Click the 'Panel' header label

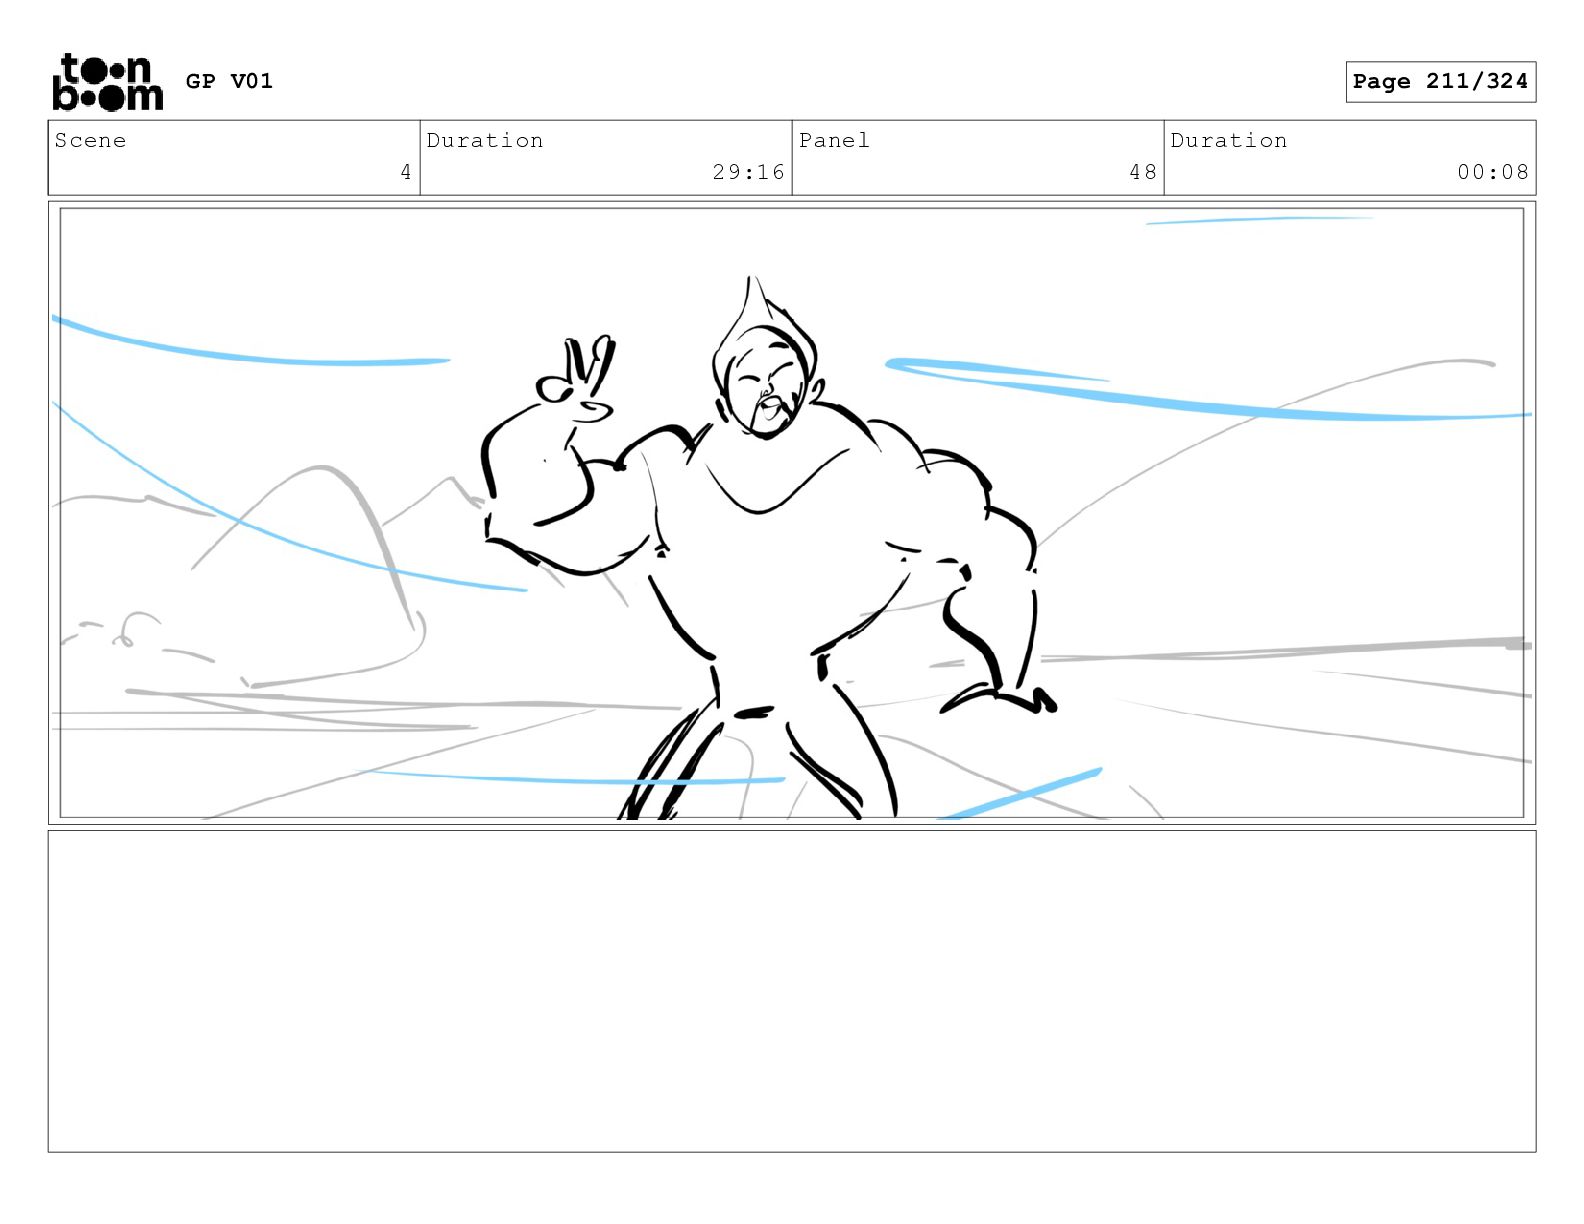click(834, 140)
